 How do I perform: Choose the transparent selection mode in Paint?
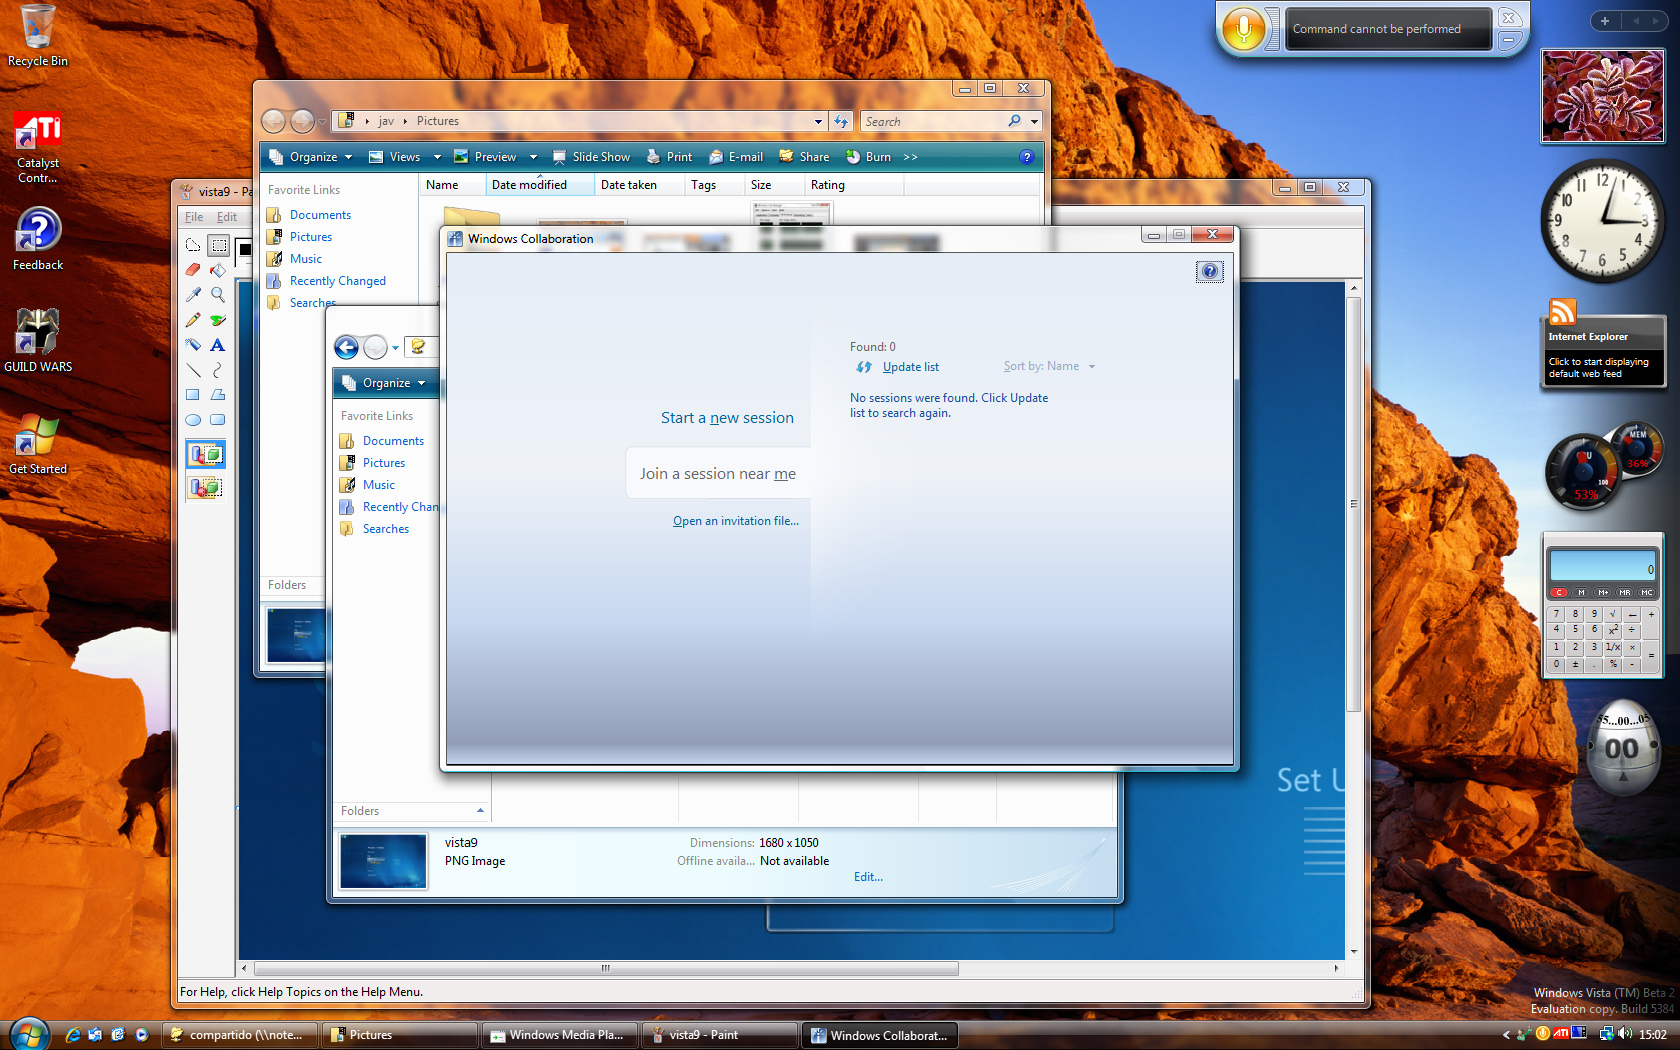click(x=206, y=488)
